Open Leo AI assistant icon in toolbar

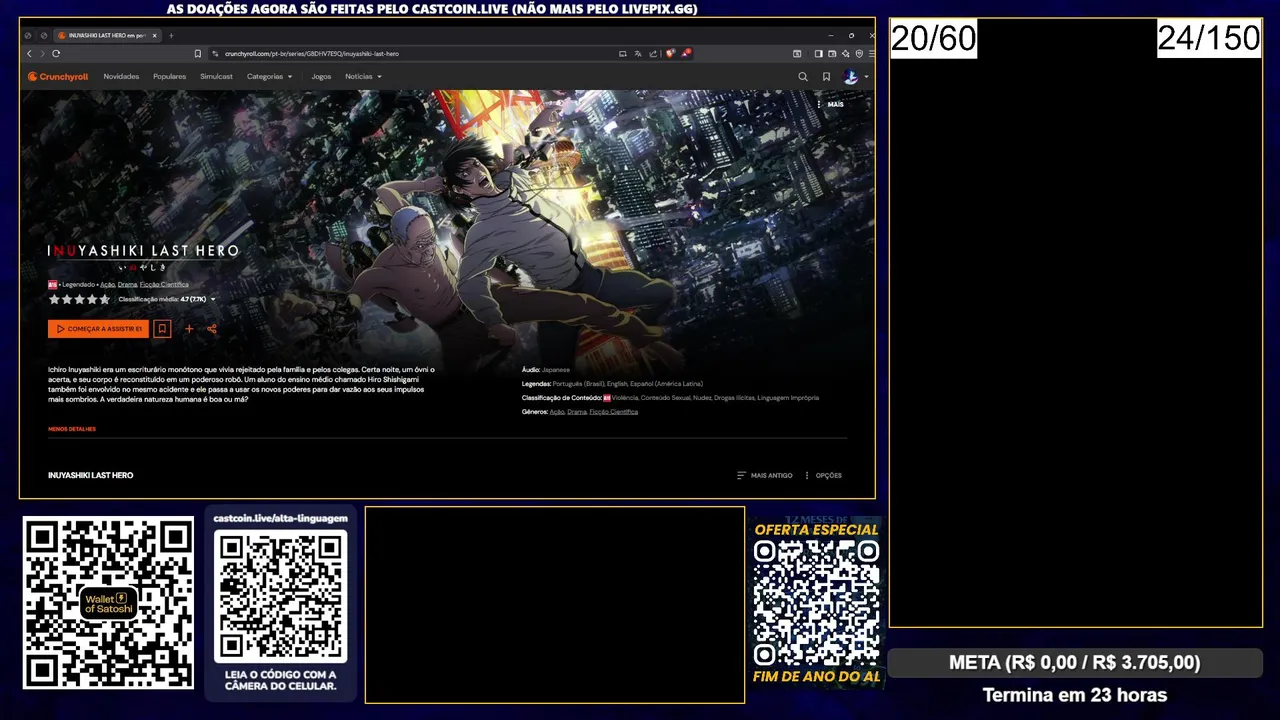[846, 53]
